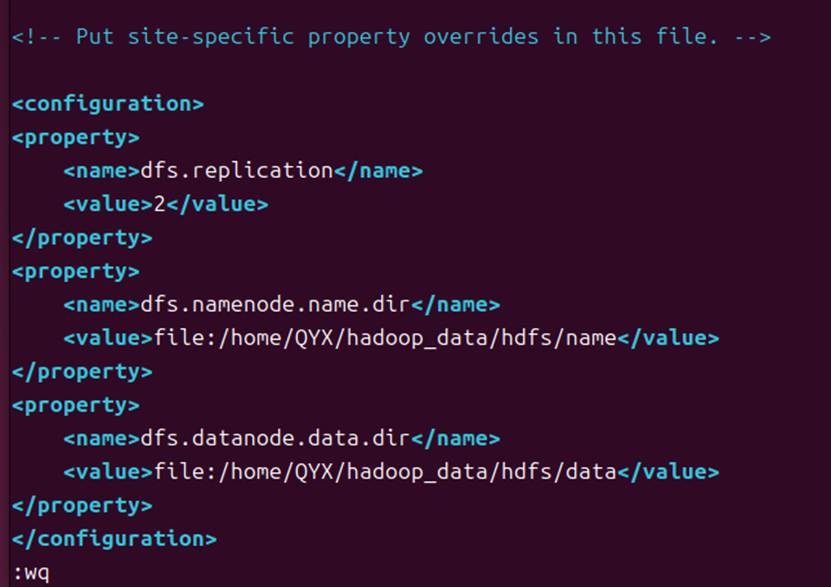Click closing value tag after hdfs/data path

pos(668,472)
